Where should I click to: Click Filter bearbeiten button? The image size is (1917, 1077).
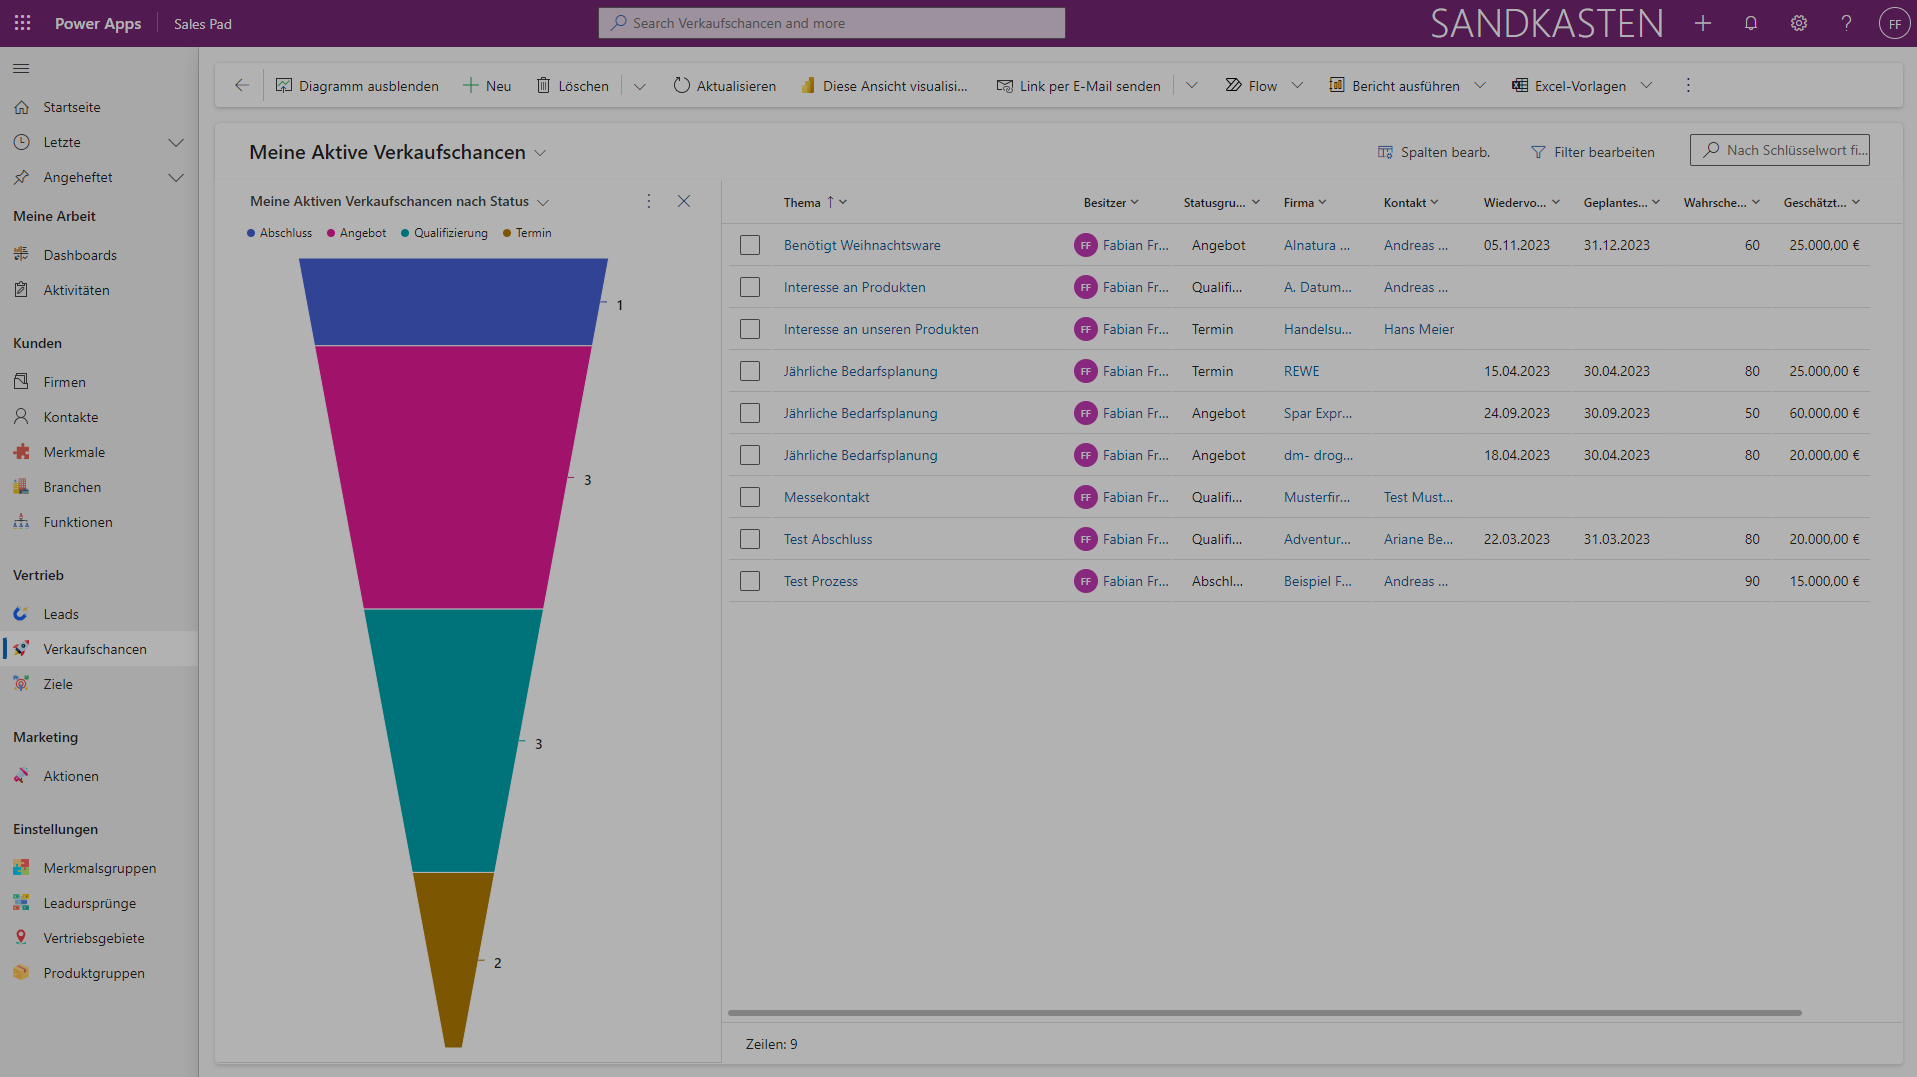point(1593,152)
